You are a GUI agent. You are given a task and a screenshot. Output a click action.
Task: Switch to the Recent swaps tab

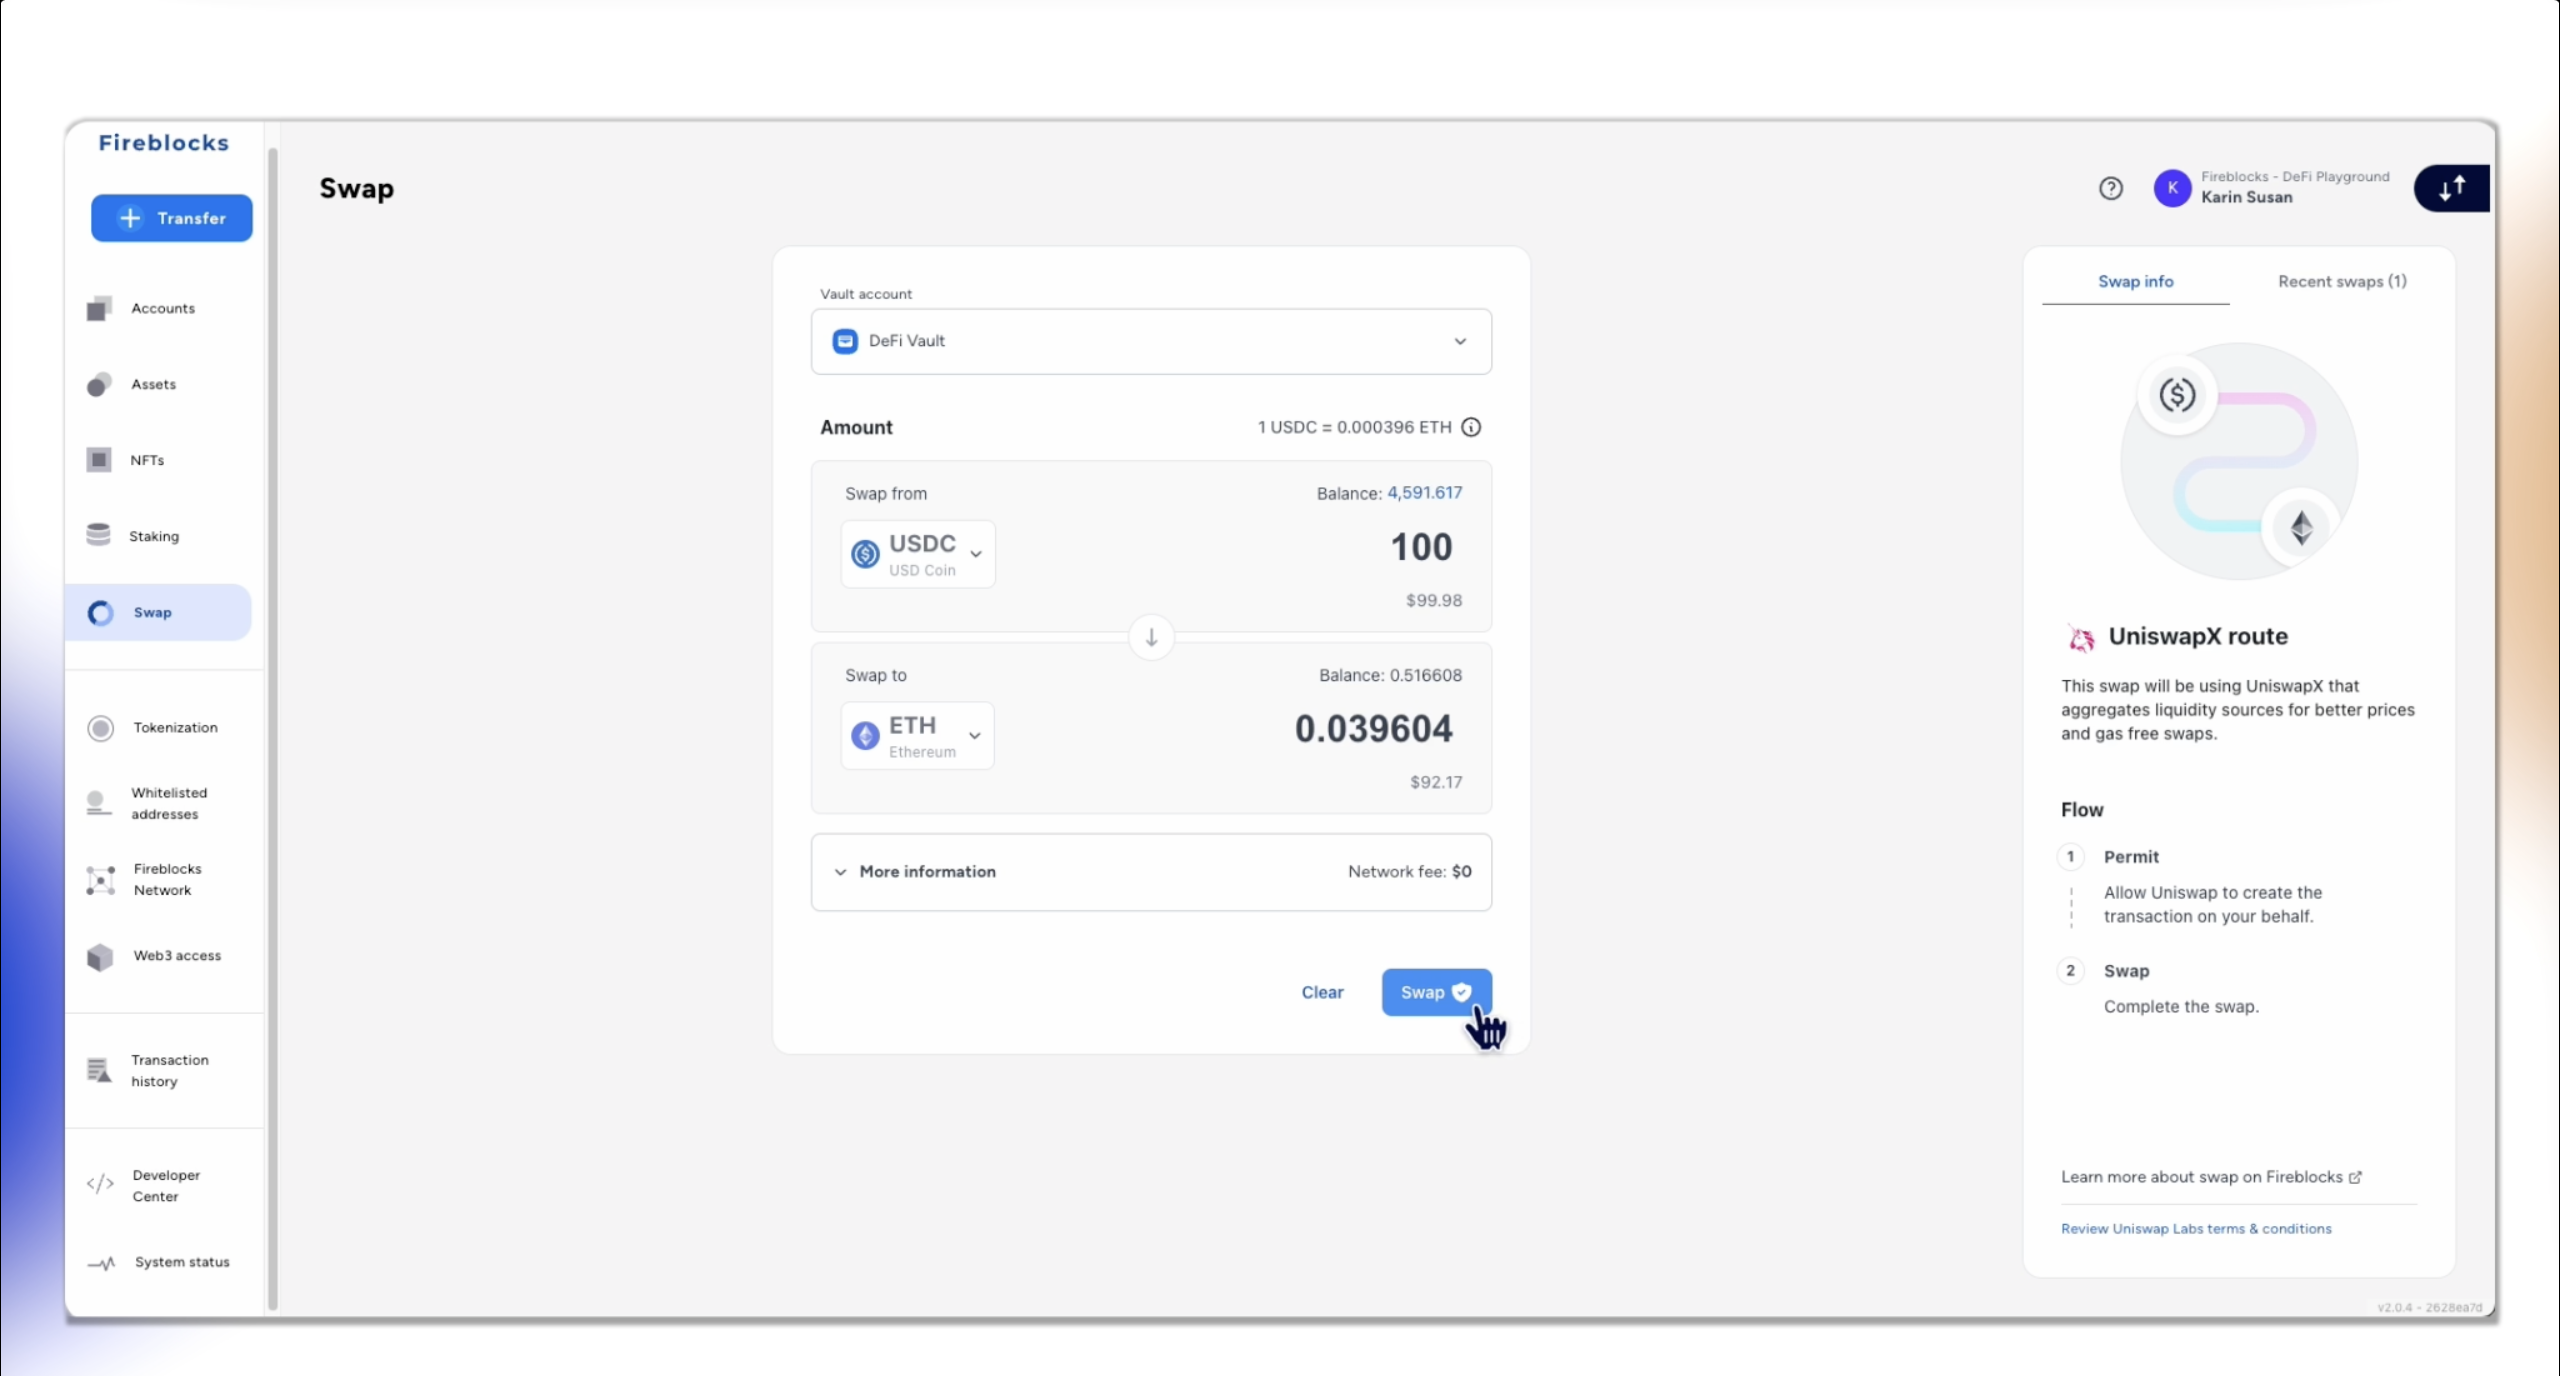pos(2342,281)
